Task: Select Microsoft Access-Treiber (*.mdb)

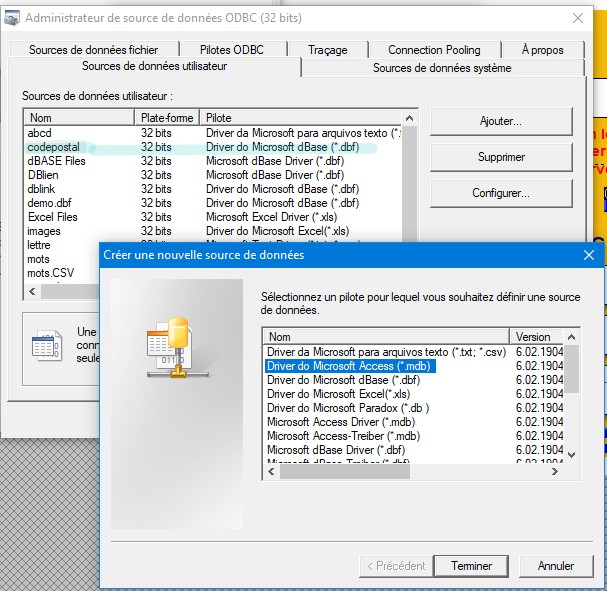Action: [x=343, y=436]
